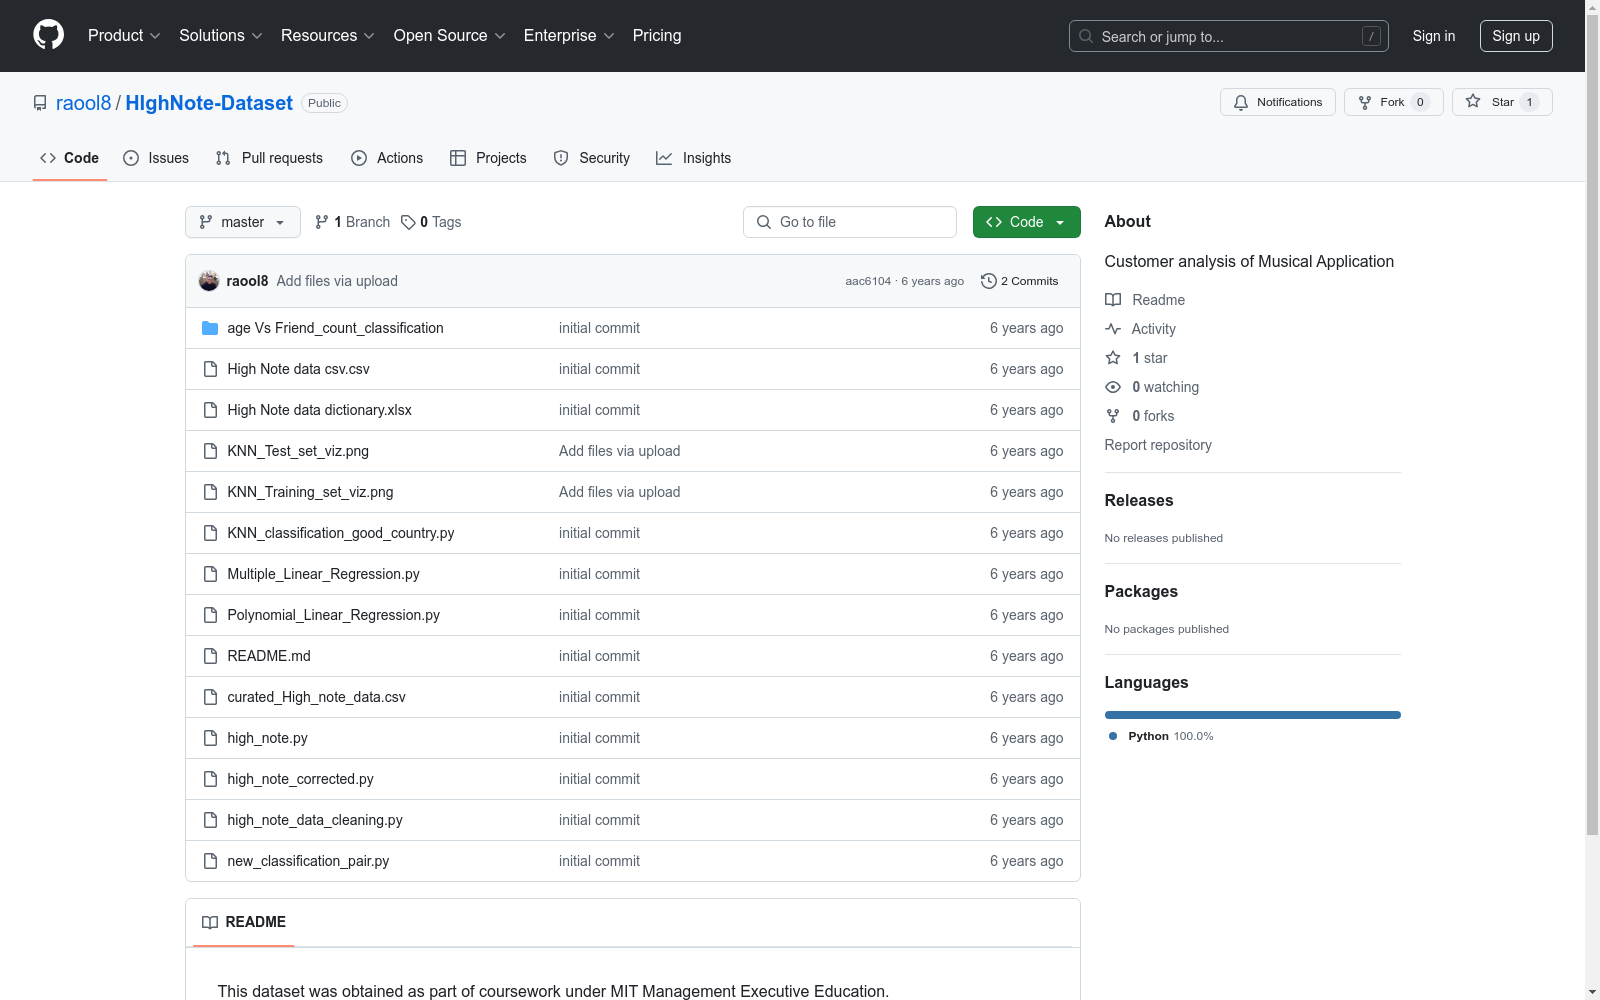Click the search magnifier in header
This screenshot has width=1600, height=1000.
(1086, 36)
